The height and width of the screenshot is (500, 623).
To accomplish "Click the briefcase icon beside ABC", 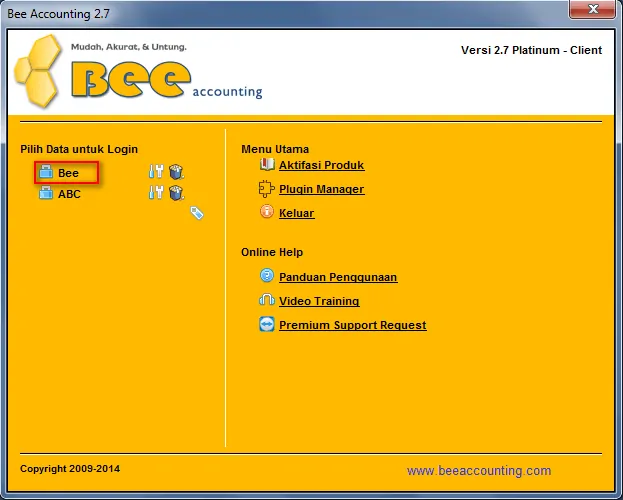I will tap(46, 193).
